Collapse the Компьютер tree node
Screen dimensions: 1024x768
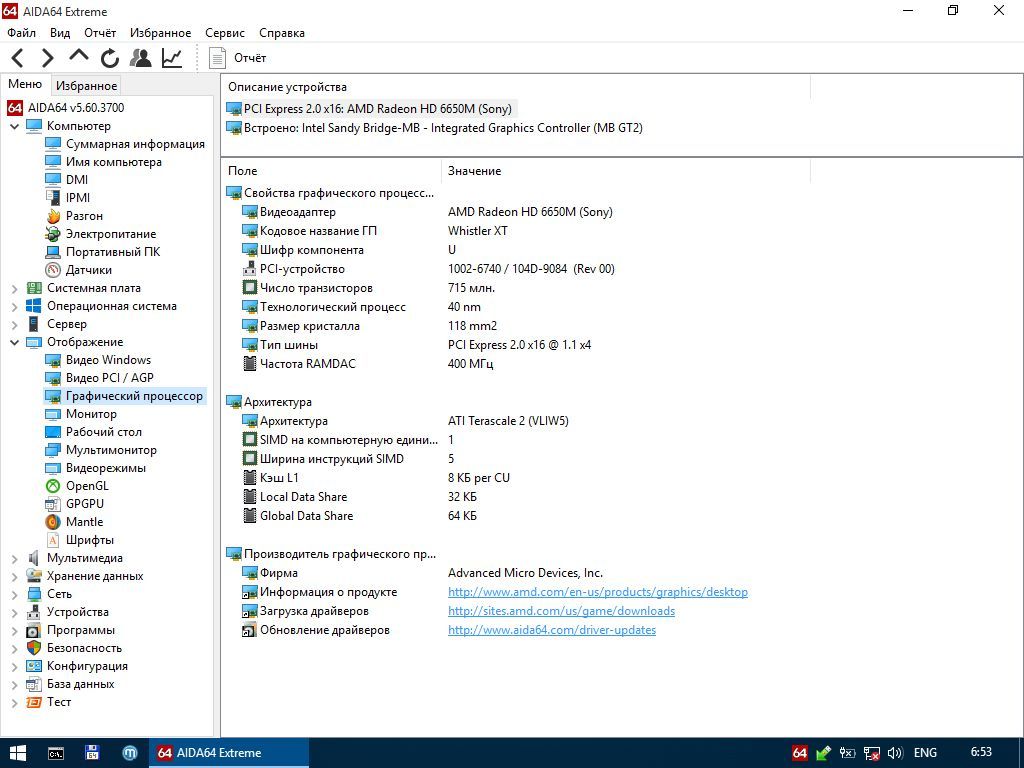pyautogui.click(x=14, y=126)
